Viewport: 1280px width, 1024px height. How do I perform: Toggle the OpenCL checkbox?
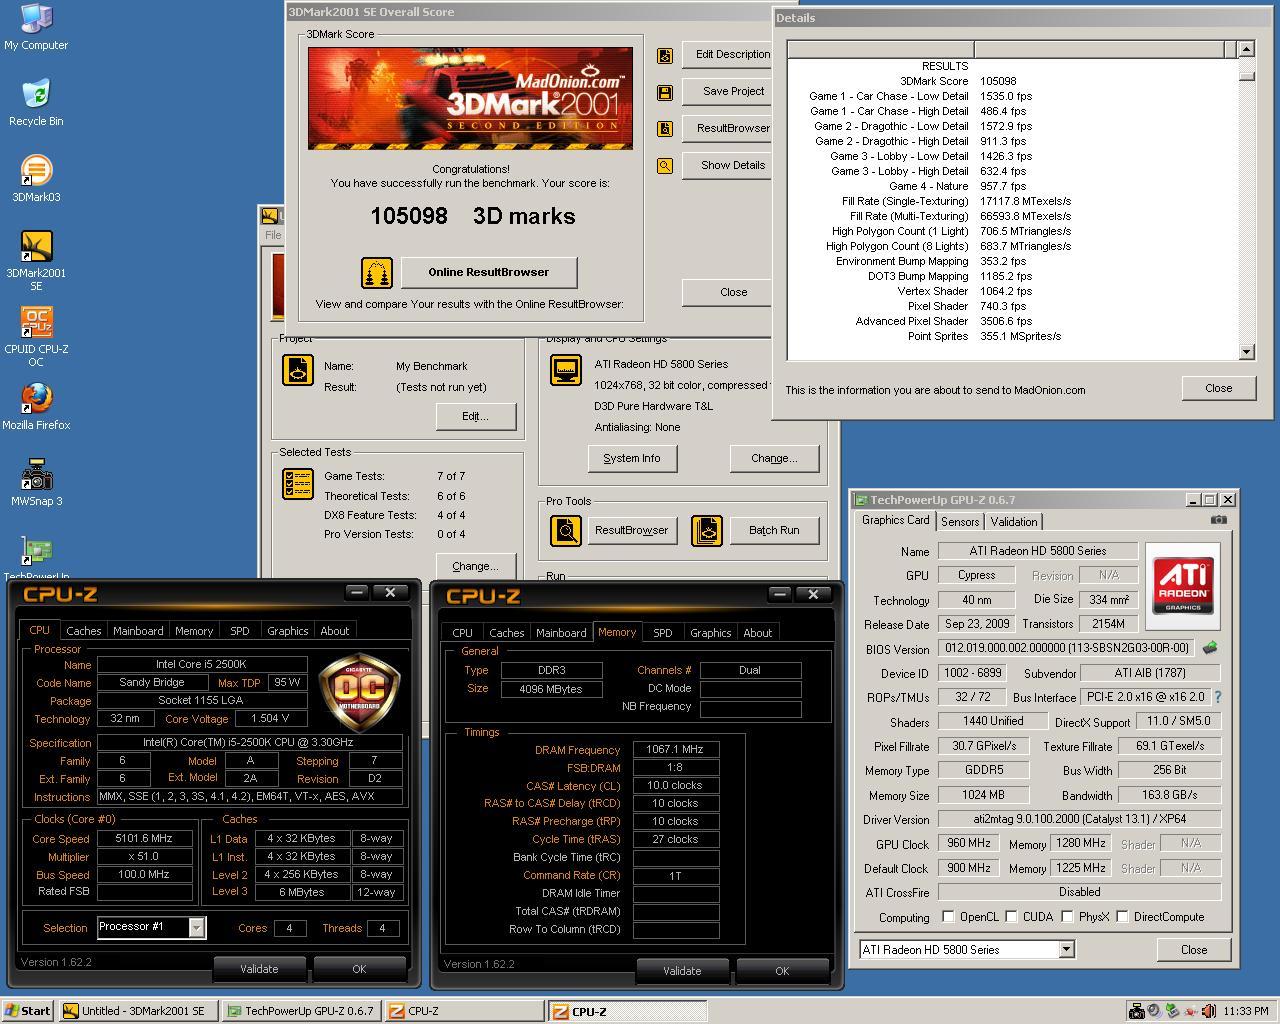(x=948, y=917)
